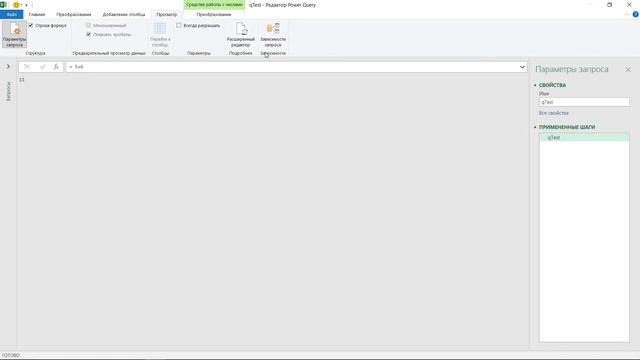The image size is (640, 360).
Task: Click the fx add step icon
Action: pos(56,67)
